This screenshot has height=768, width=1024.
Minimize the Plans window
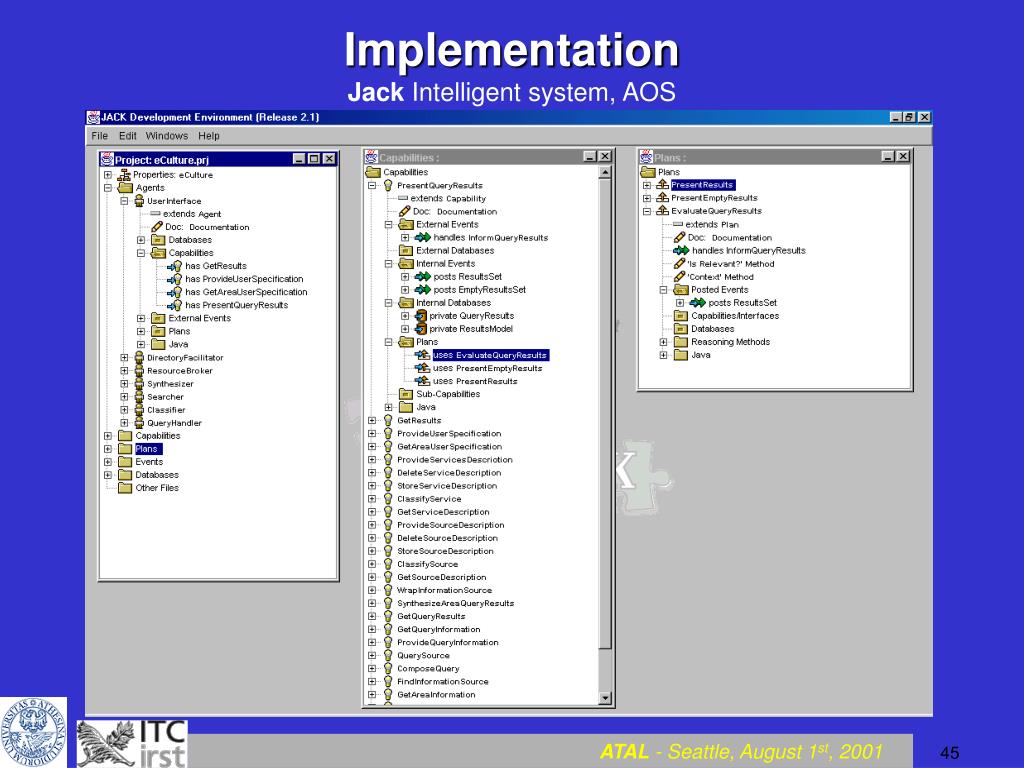coord(888,157)
